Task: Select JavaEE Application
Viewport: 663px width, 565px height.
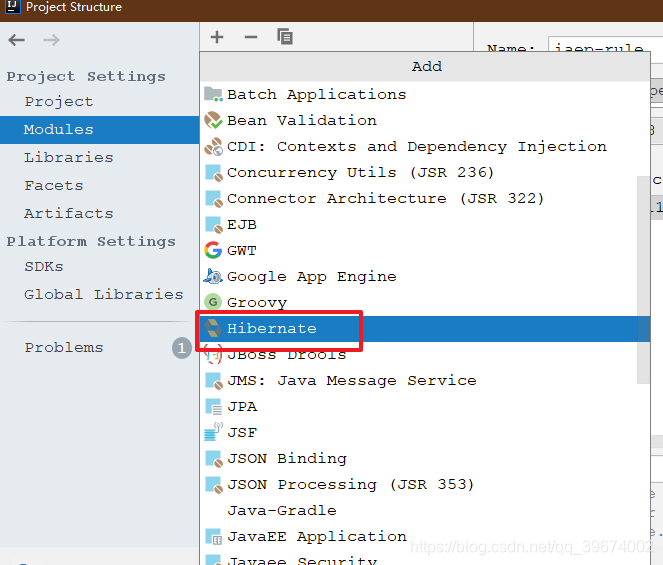Action: tap(425, 537)
